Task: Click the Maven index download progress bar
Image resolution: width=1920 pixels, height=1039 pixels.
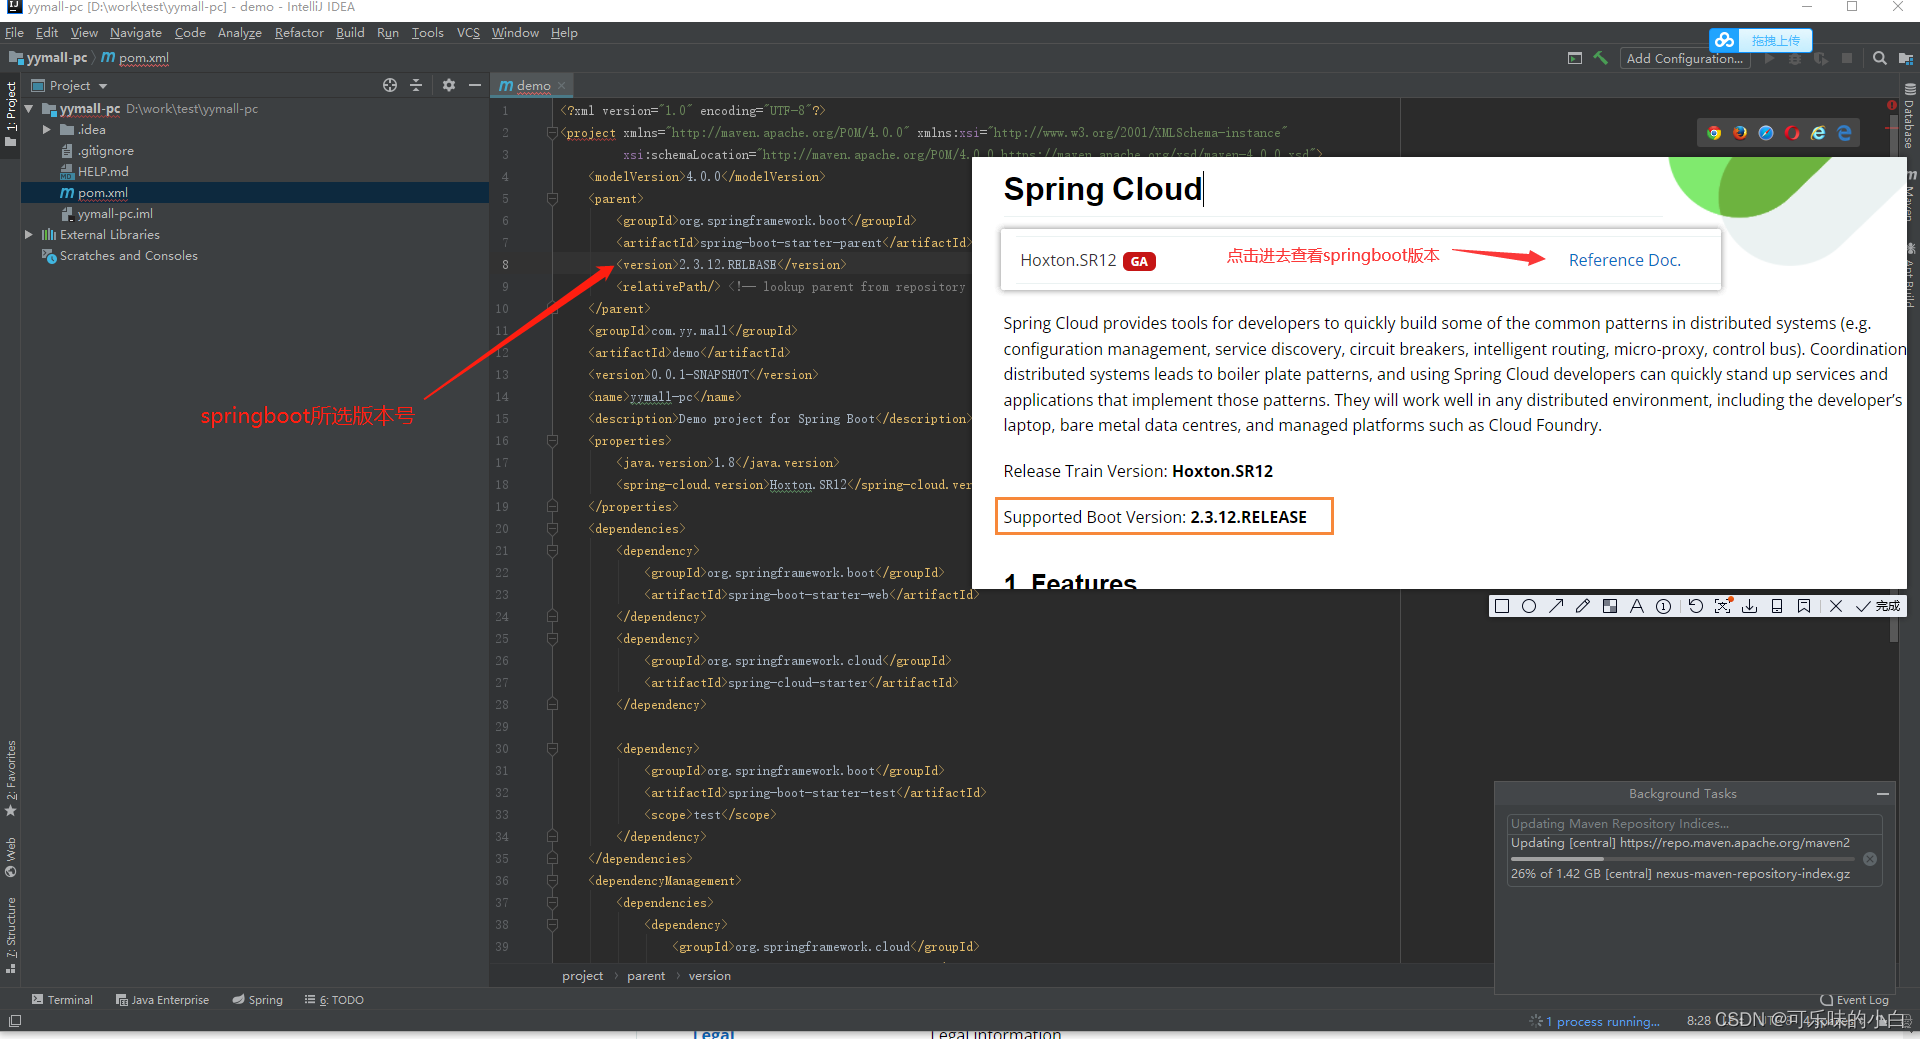Action: pos(1683,858)
